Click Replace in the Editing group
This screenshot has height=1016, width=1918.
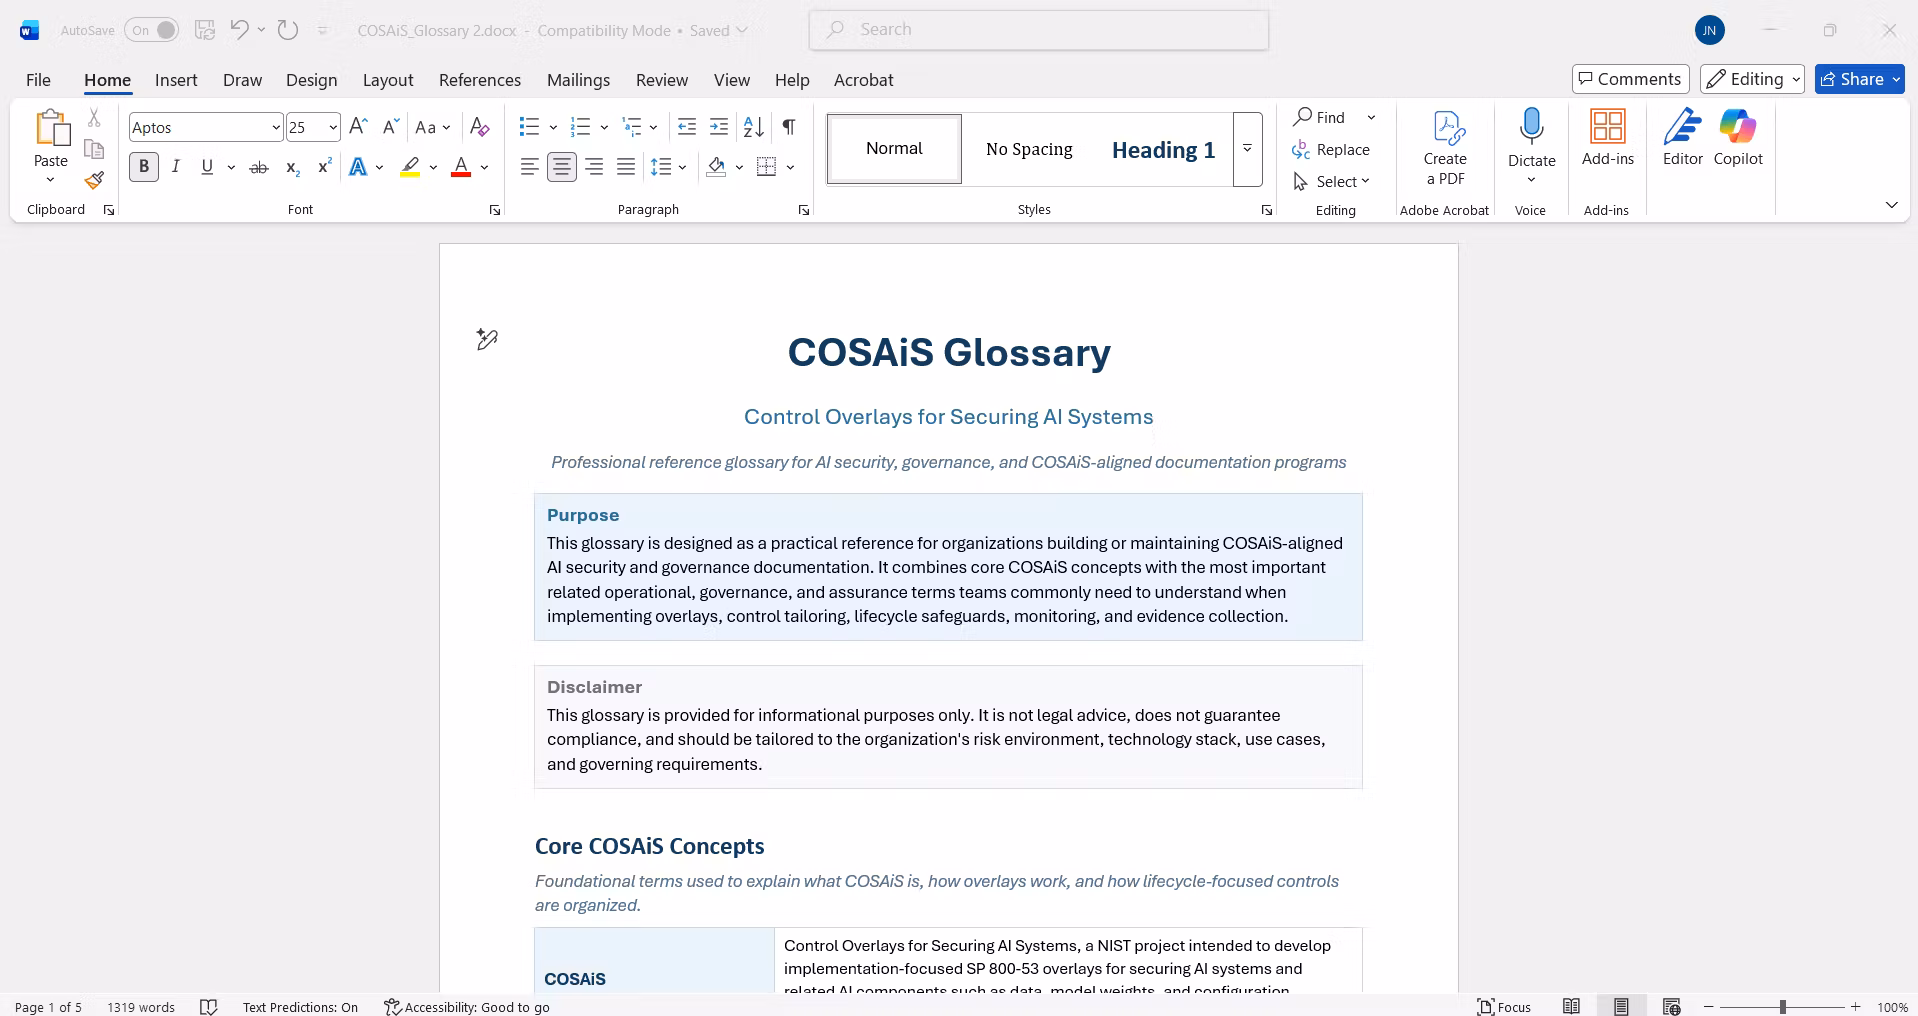[1331, 150]
